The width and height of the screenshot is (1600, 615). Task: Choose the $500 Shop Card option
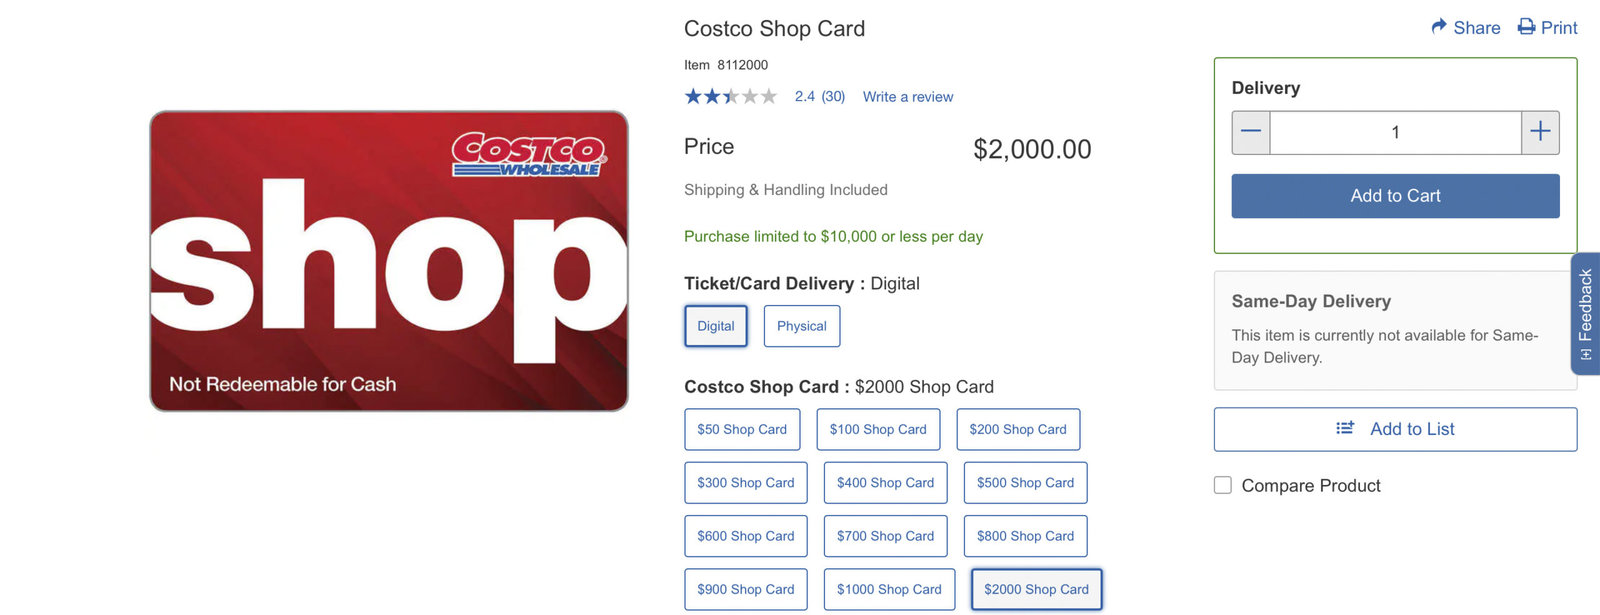pyautogui.click(x=1024, y=482)
